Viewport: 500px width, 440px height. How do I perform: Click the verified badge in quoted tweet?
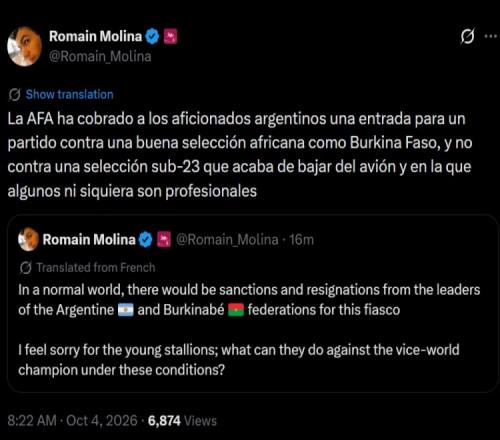click(x=145, y=240)
